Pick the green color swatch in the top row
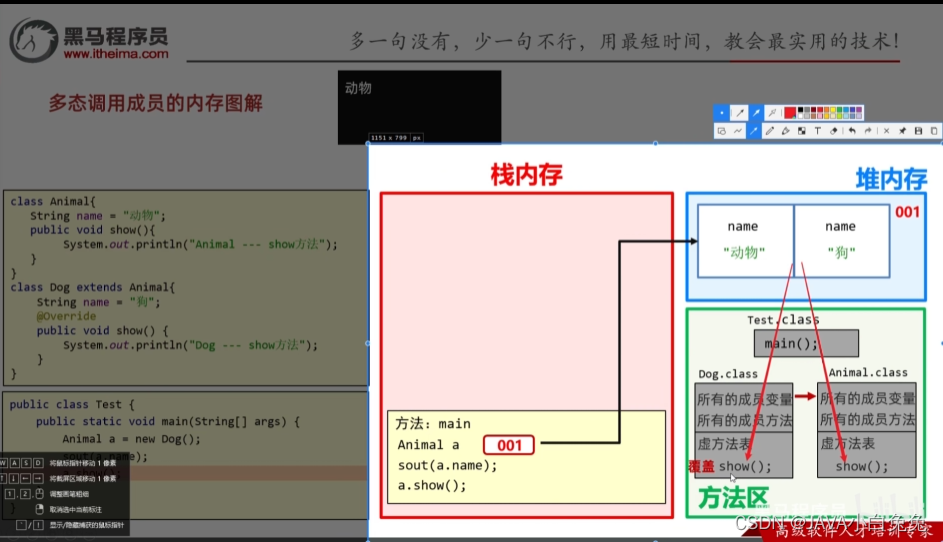The image size is (943, 542). click(x=840, y=109)
